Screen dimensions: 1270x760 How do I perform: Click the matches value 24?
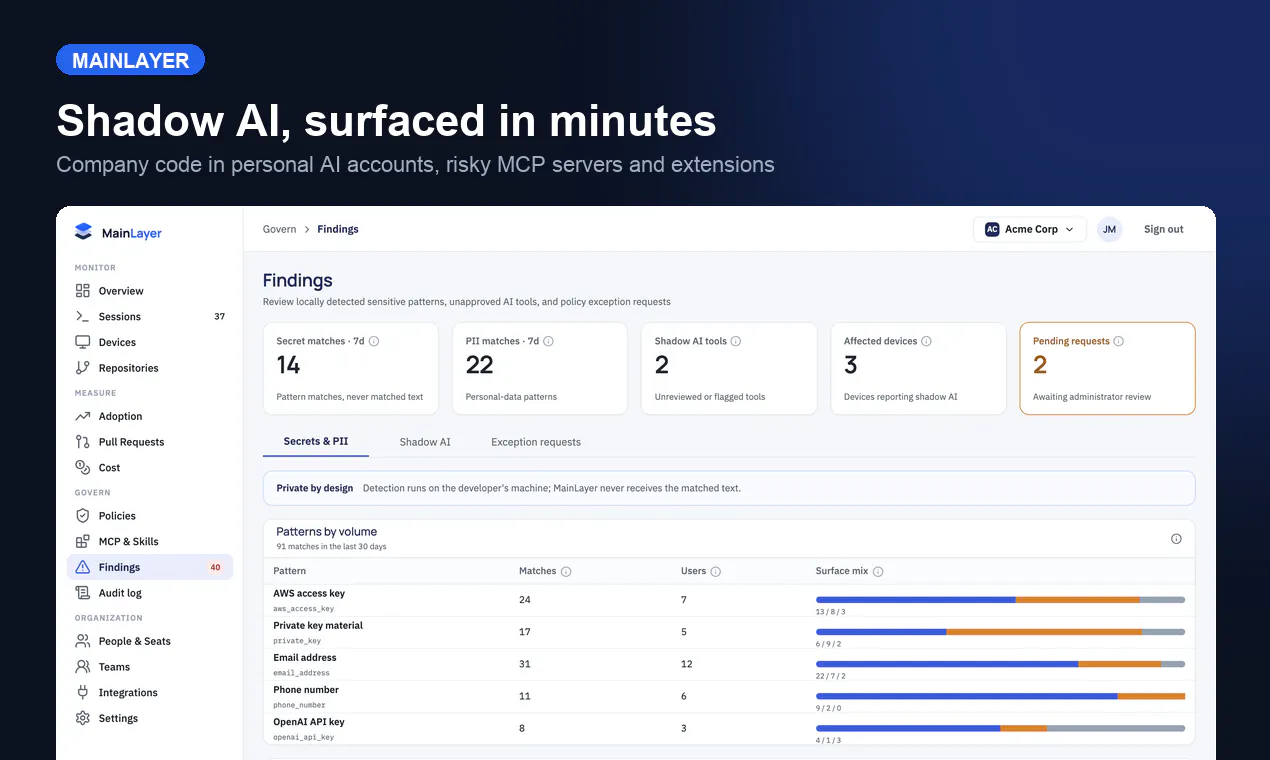coord(525,600)
